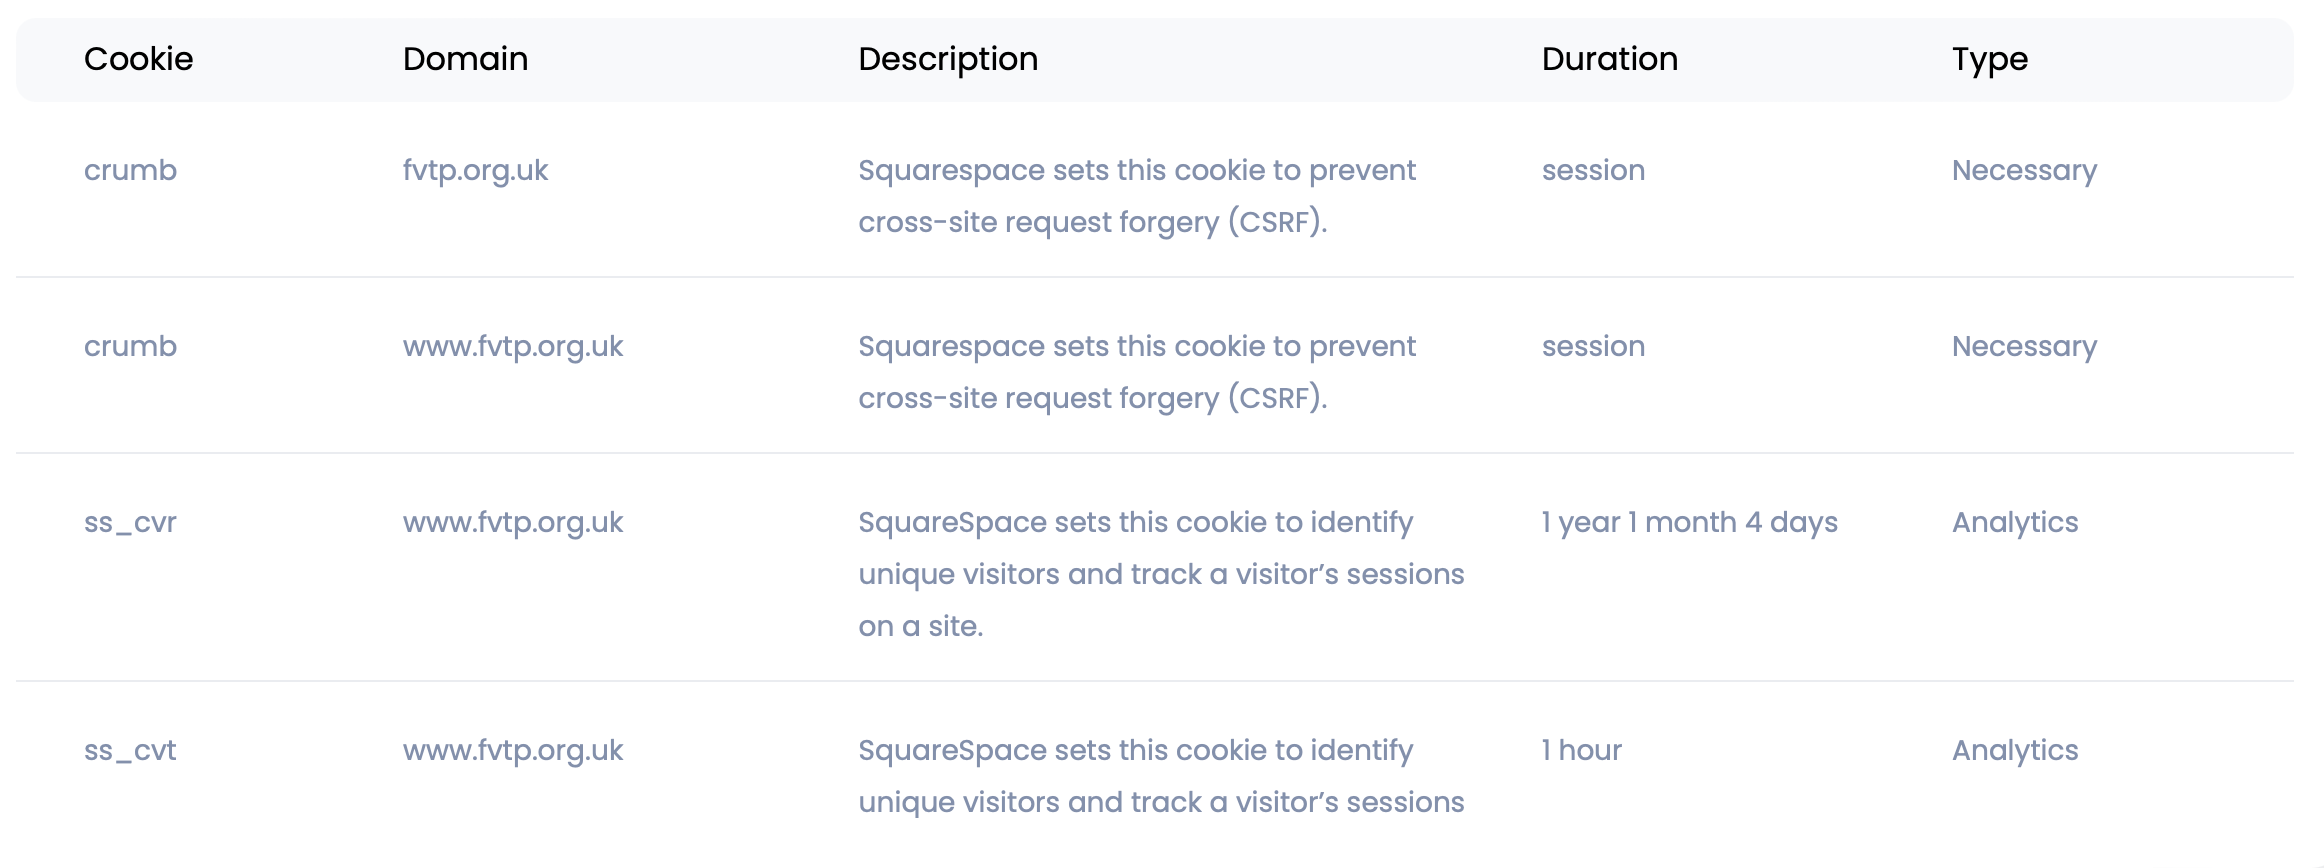
Task: Select the ss_cvr cookie description text
Action: [x=1160, y=574]
